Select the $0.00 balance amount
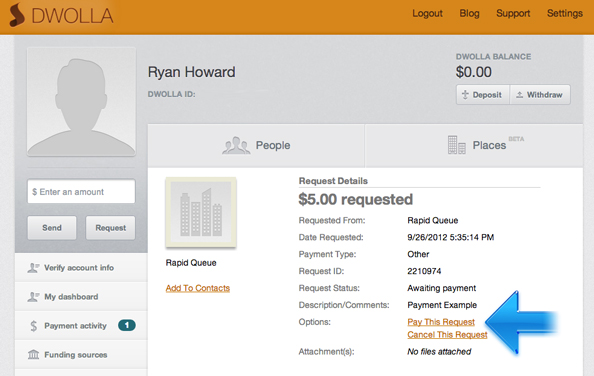 (474, 72)
